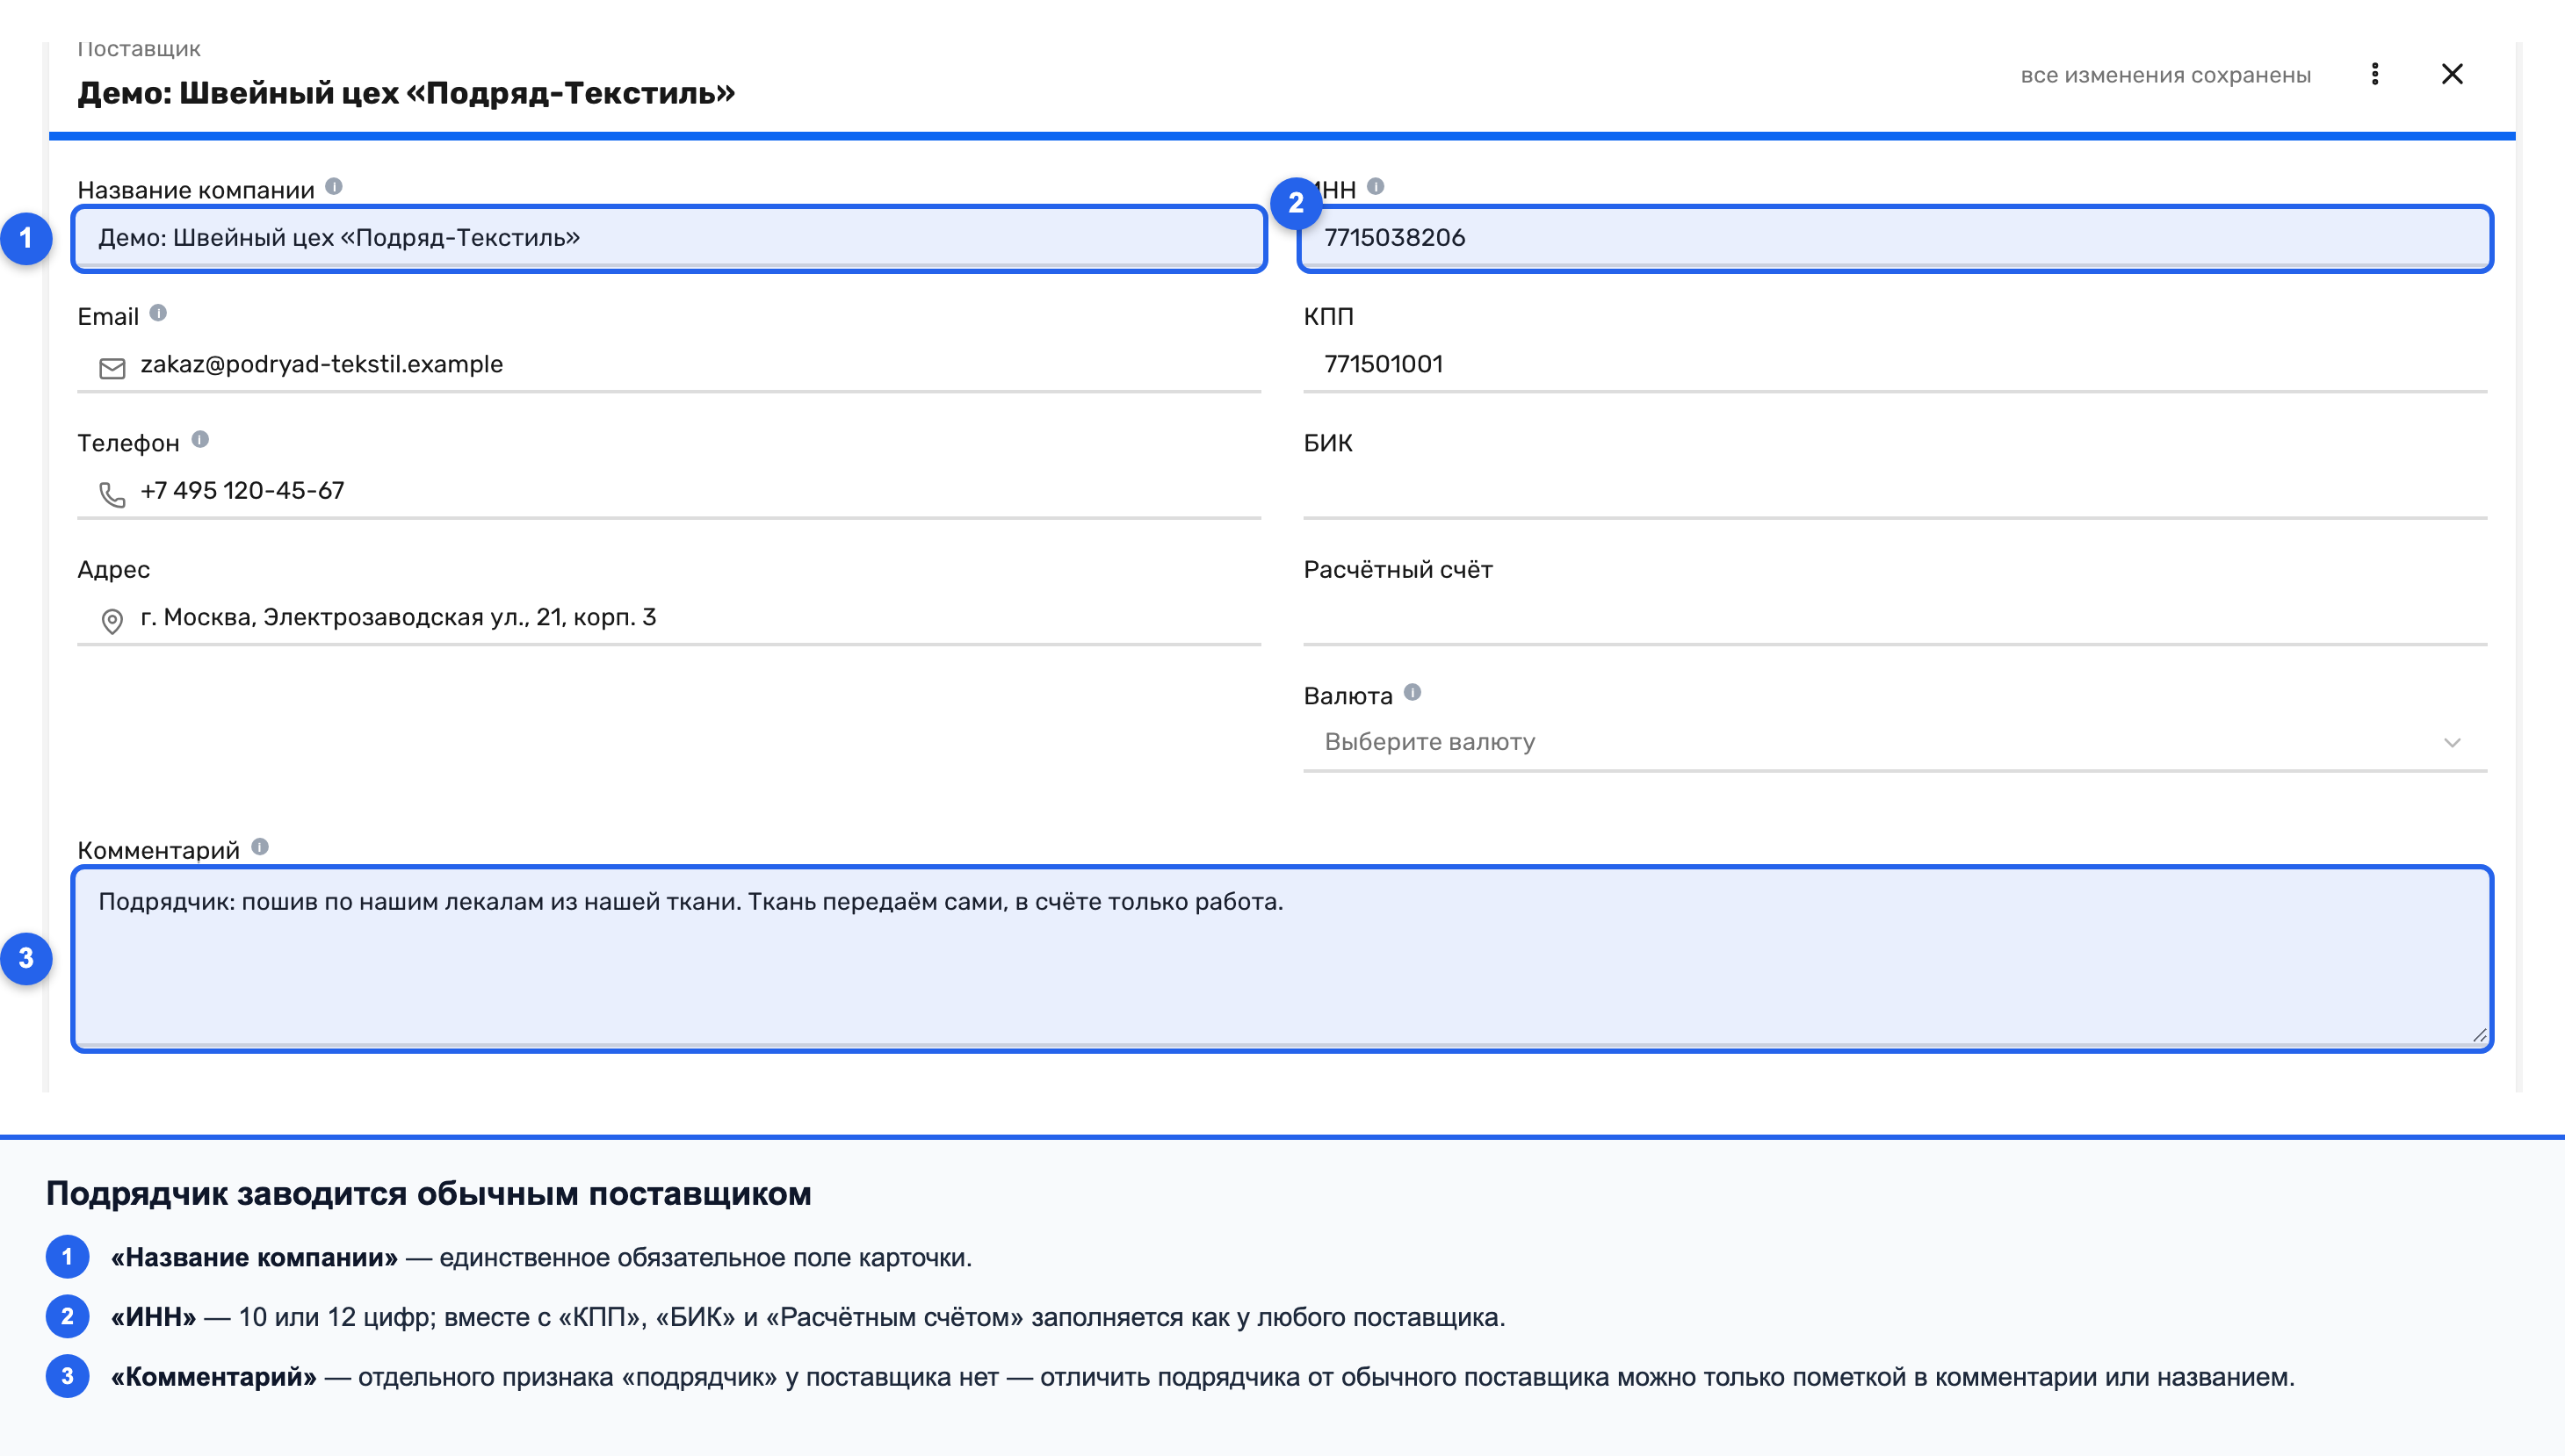Click info icon next to Email label
The image size is (2565, 1456).
(158, 313)
